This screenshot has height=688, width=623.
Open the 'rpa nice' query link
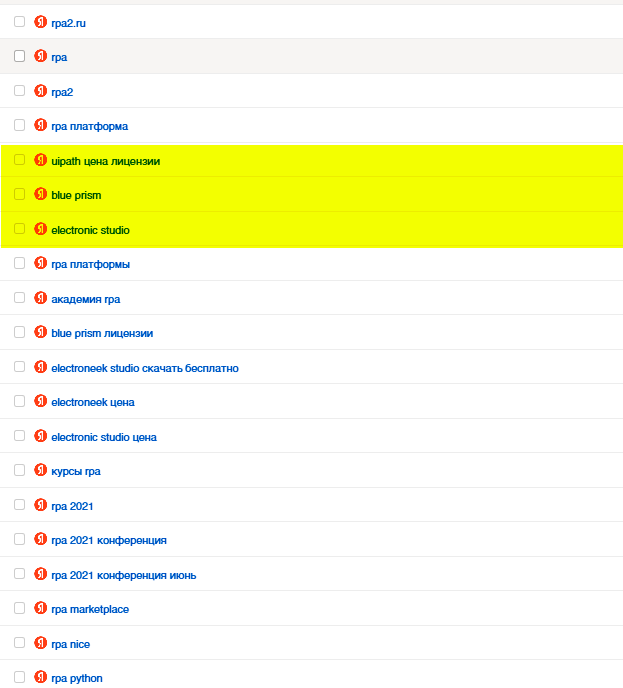(71, 645)
